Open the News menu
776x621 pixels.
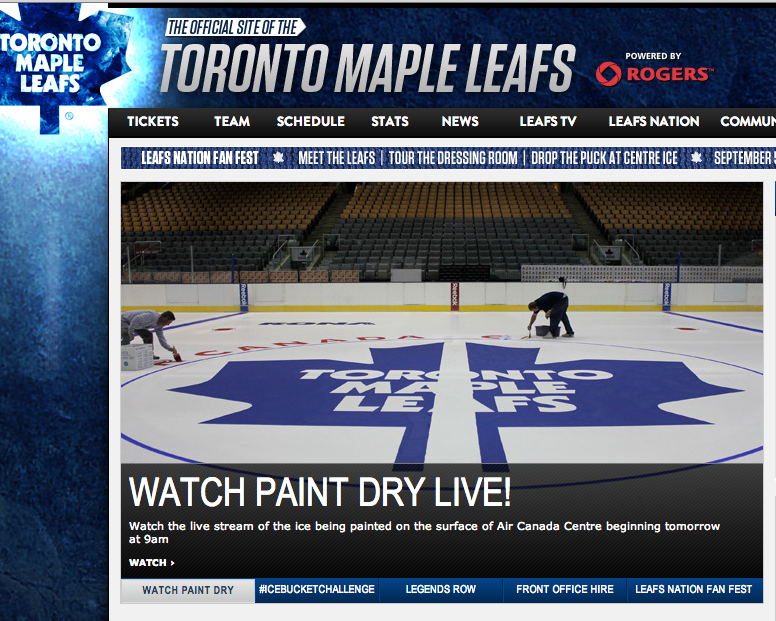point(460,122)
